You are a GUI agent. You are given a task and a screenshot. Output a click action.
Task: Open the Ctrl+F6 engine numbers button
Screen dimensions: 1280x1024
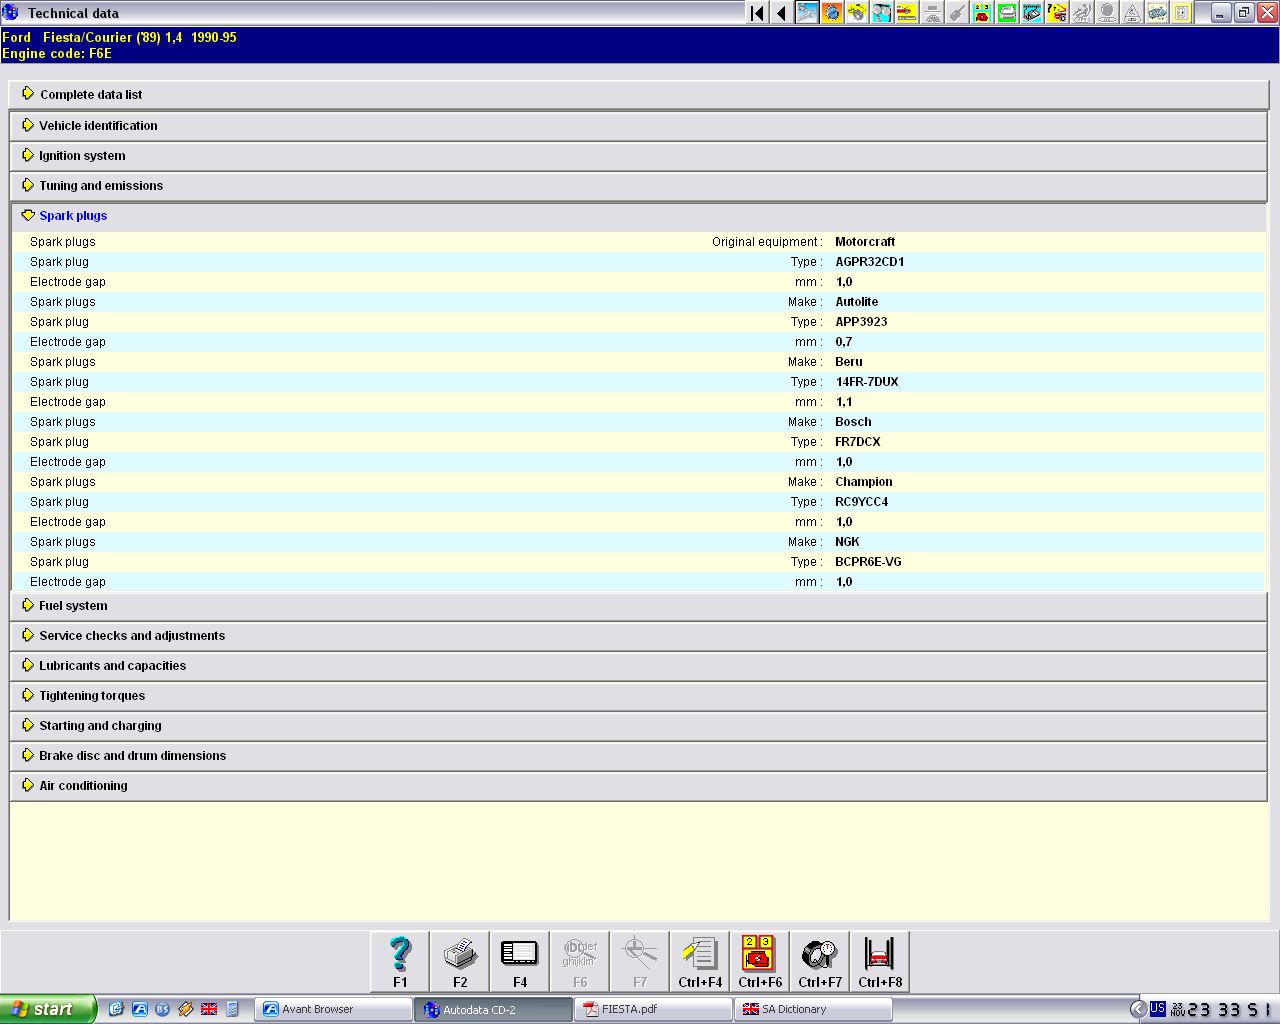[x=760, y=961]
